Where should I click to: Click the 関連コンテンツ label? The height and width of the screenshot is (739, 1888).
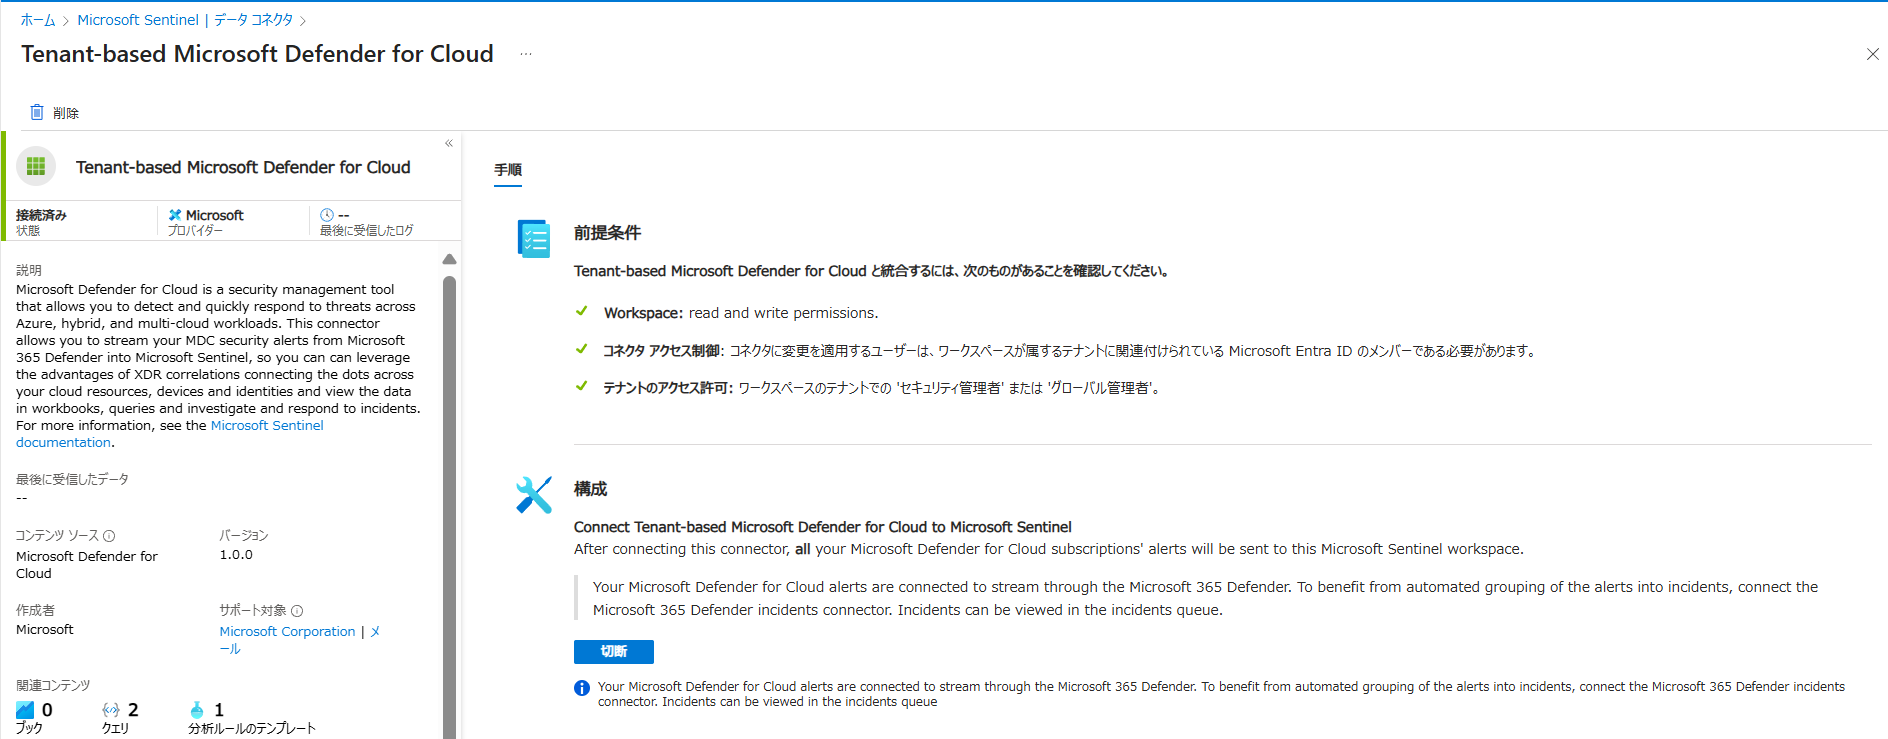[53, 686]
